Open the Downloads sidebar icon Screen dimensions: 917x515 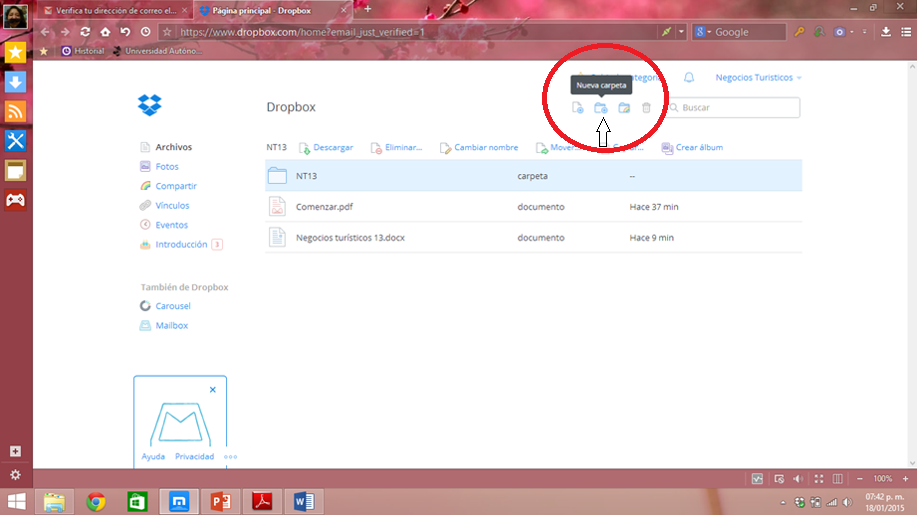tap(15, 82)
